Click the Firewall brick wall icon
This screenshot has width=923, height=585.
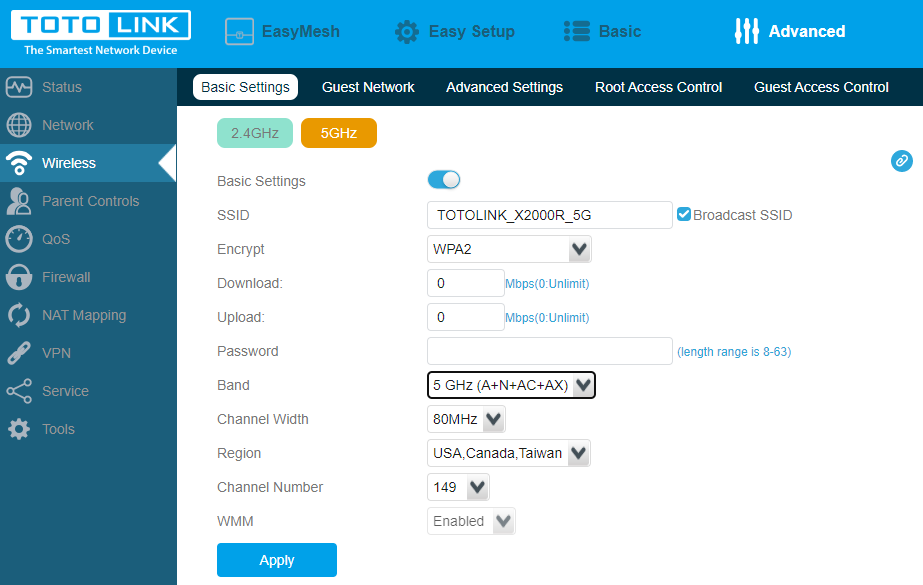click(19, 277)
